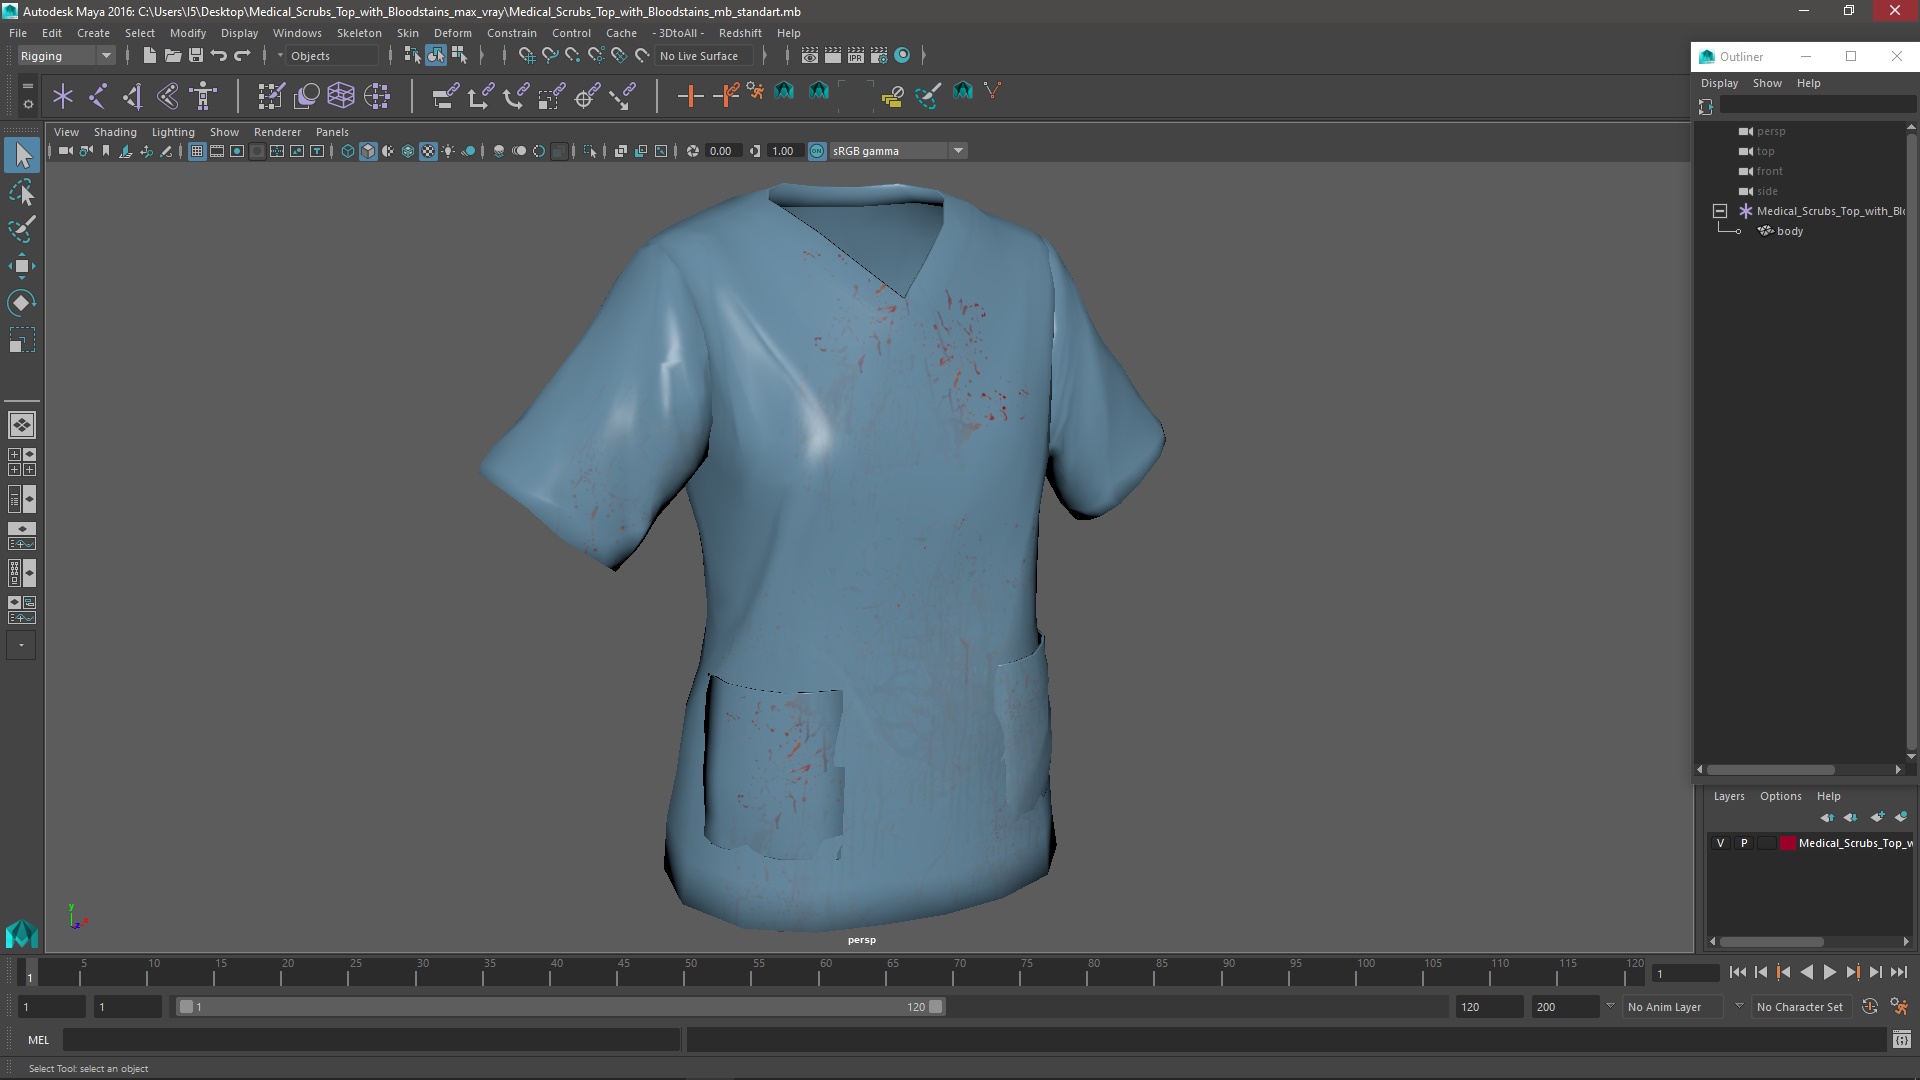The width and height of the screenshot is (1920, 1080).
Task: Open the File menu
Action: coord(18,33)
